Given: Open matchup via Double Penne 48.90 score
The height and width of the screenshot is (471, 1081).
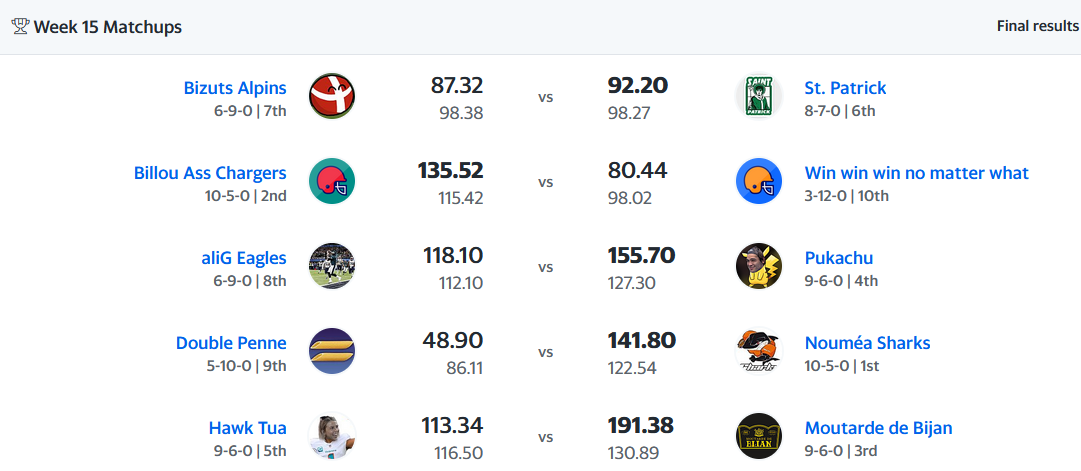Looking at the screenshot, I should [x=452, y=341].
